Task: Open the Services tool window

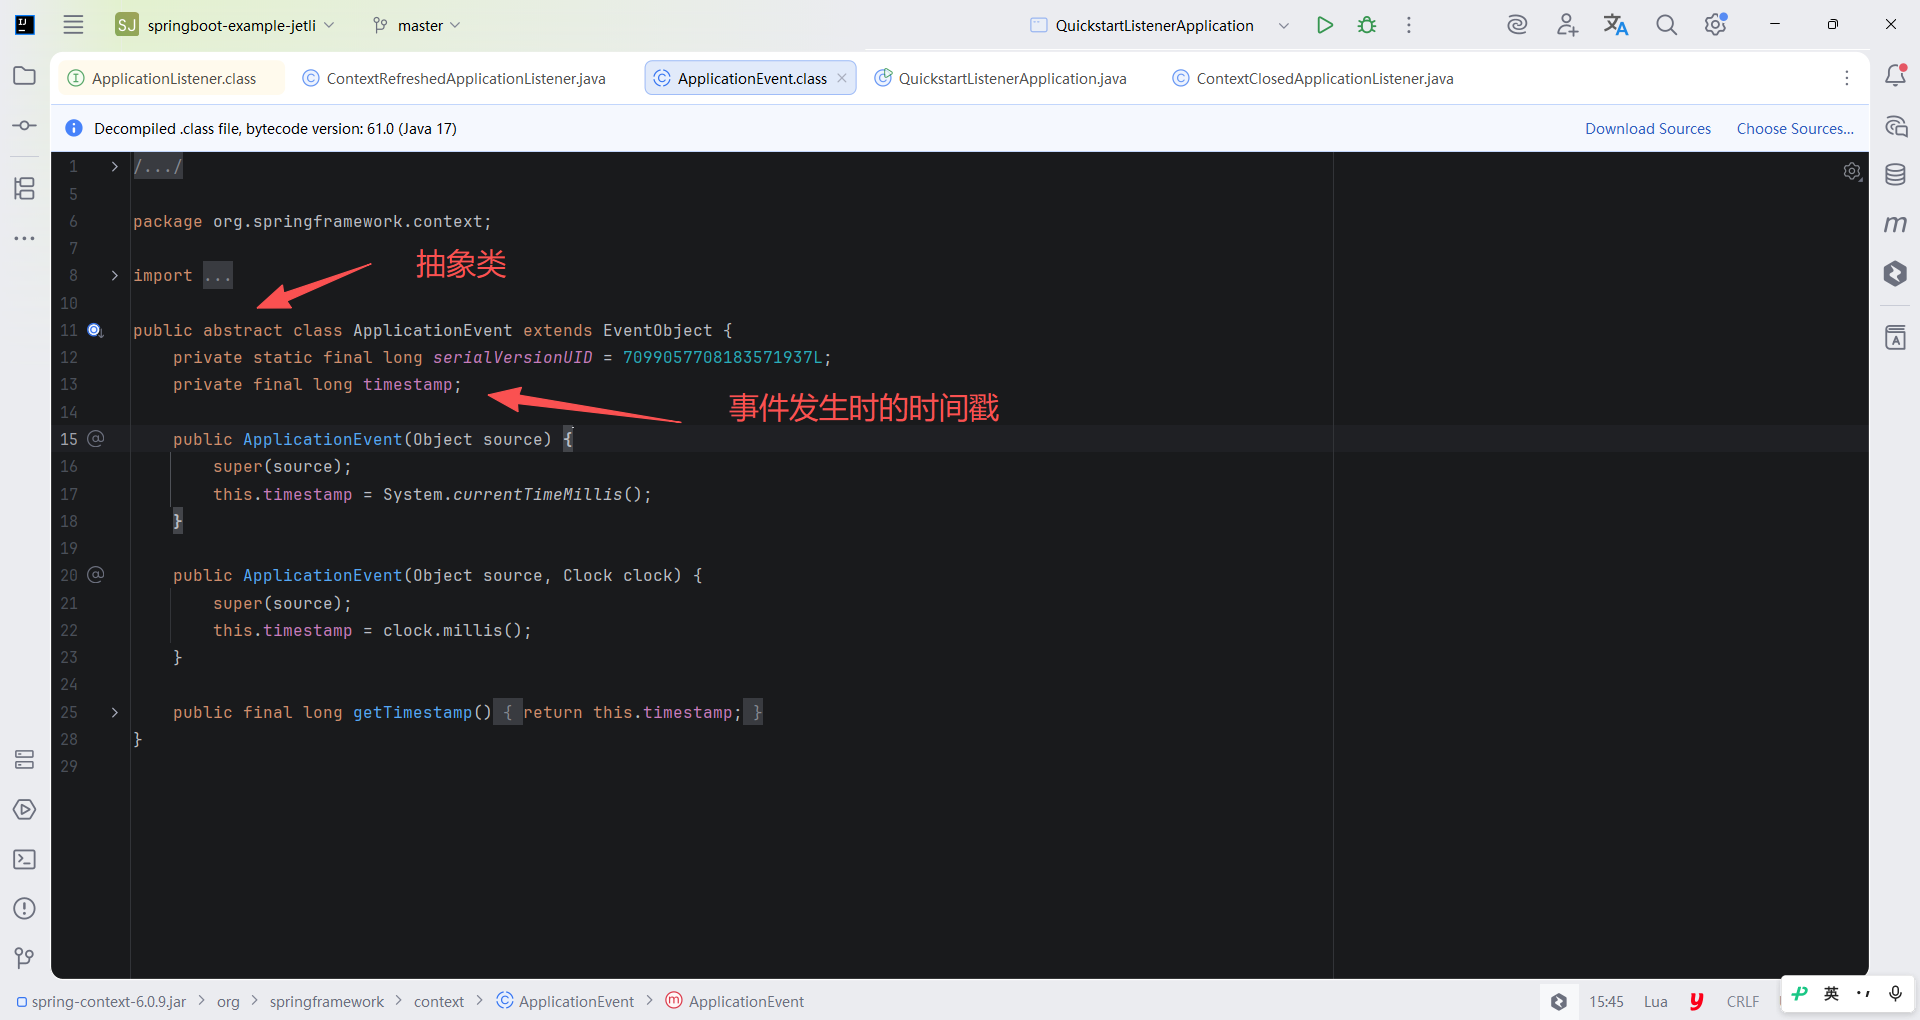Action: [x=25, y=760]
